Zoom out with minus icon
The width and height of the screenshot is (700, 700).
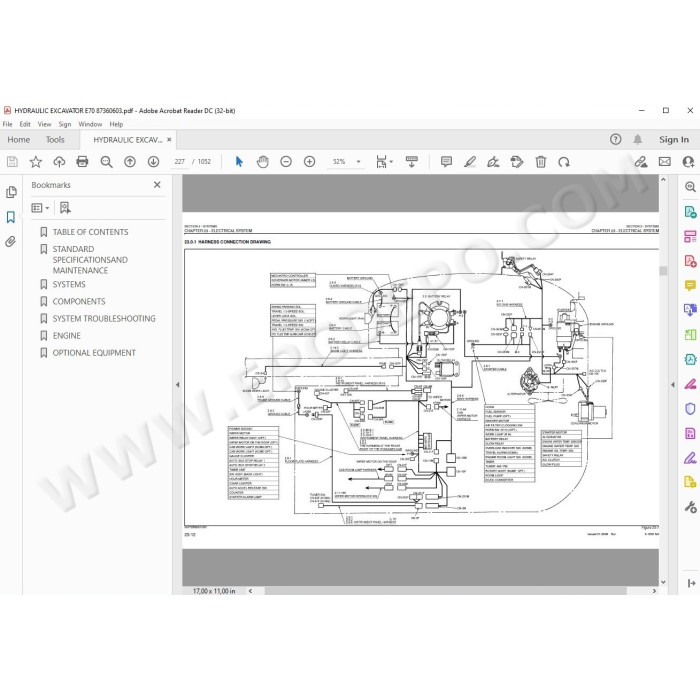coord(286,162)
